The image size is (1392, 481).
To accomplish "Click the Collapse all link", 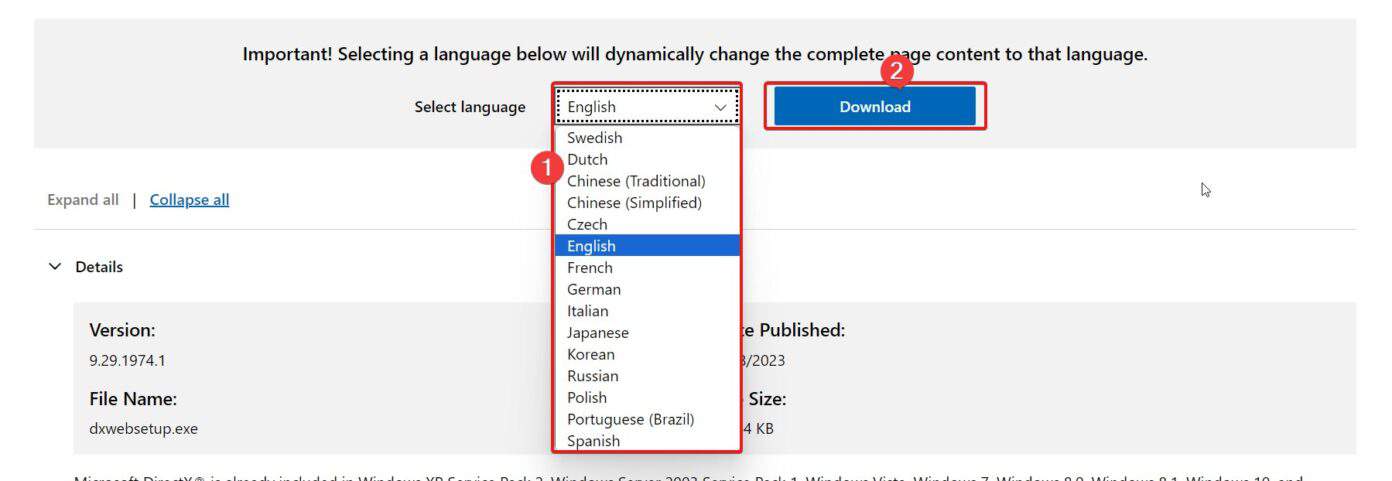I will tap(189, 200).
